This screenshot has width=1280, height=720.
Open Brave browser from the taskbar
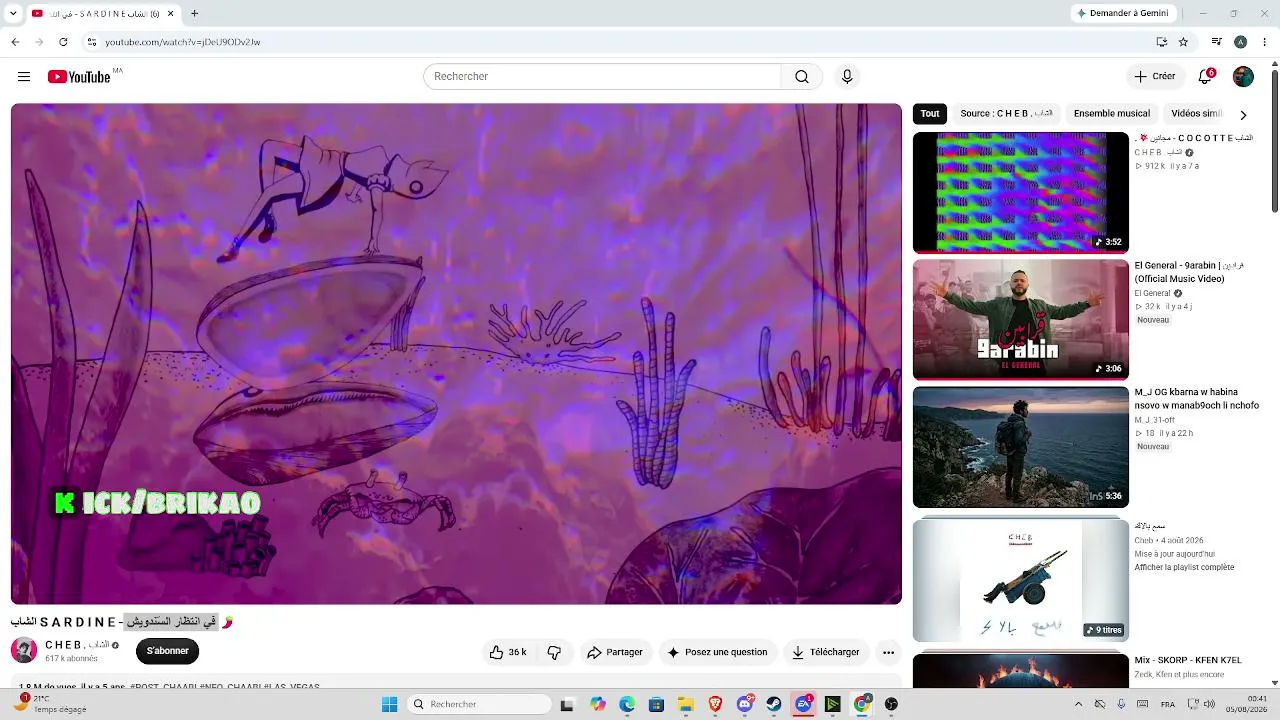[x=715, y=704]
